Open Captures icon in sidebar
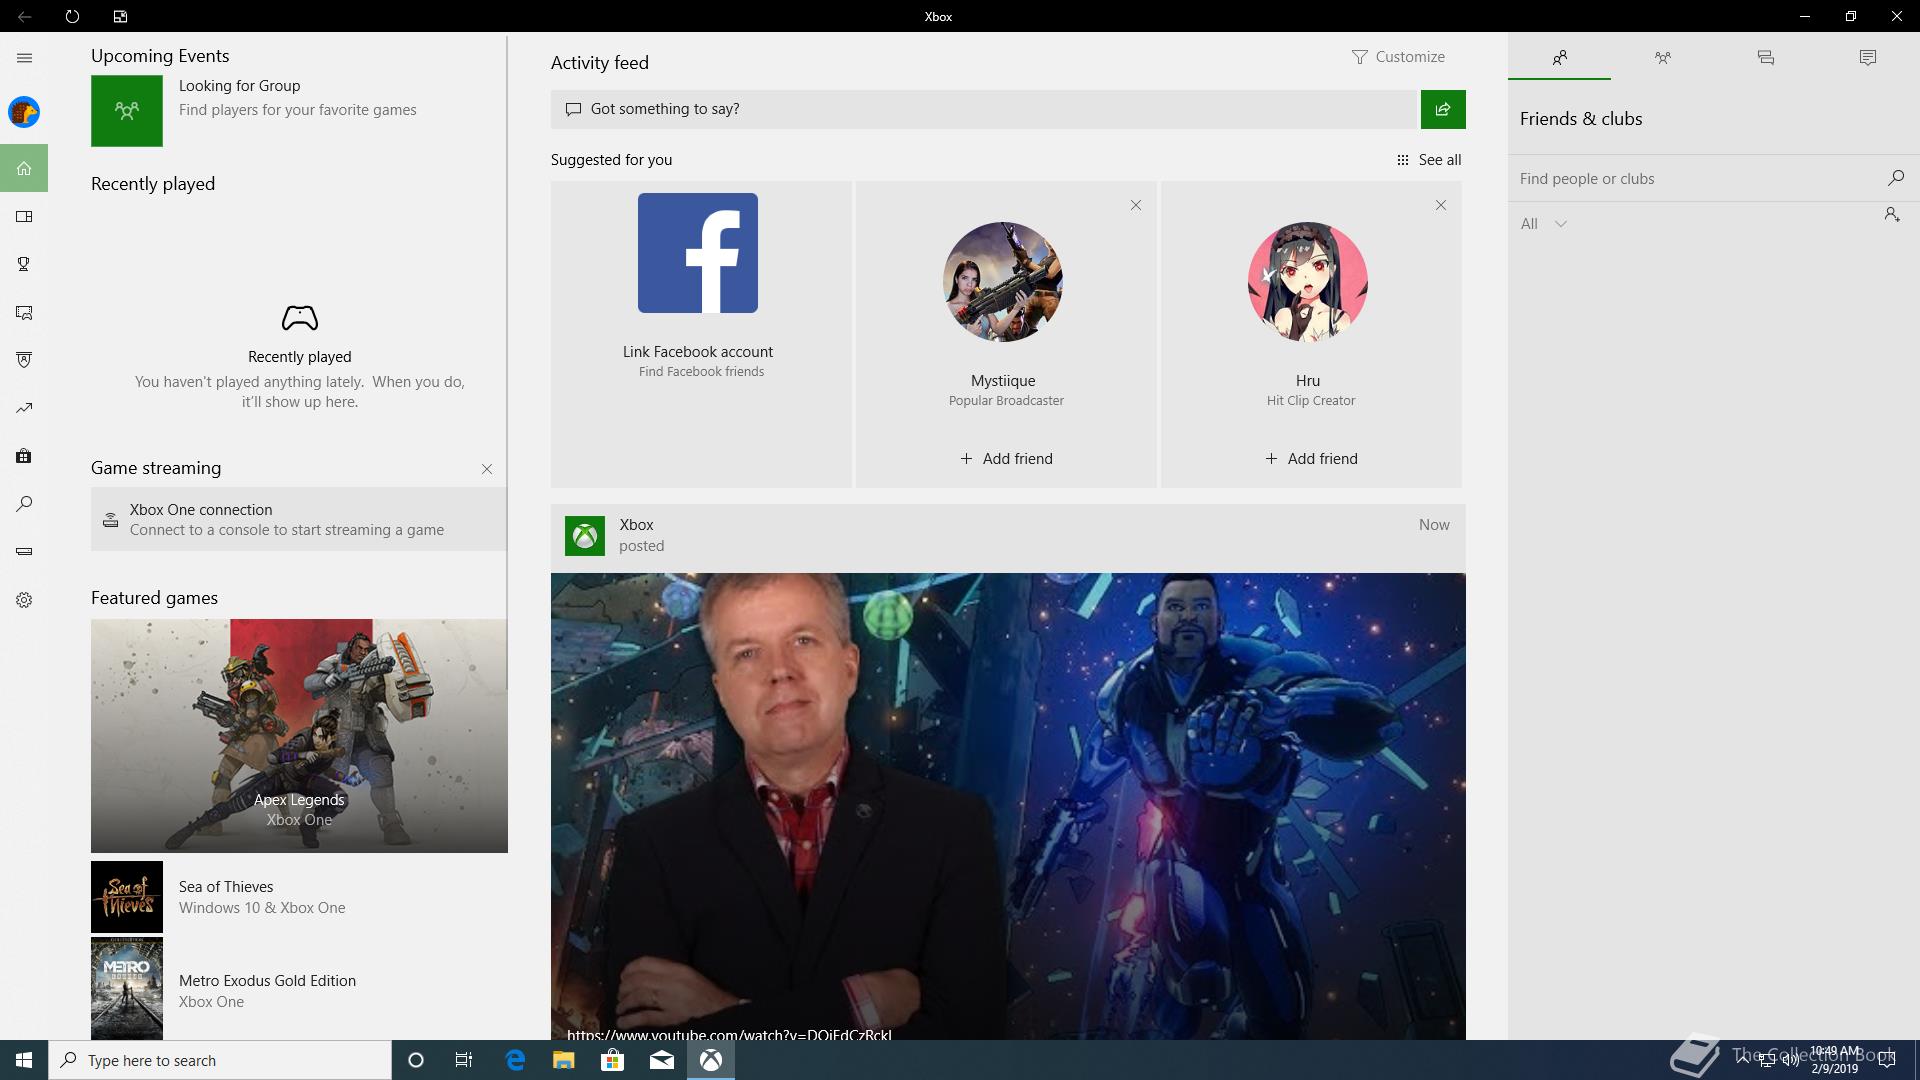Image resolution: width=1920 pixels, height=1080 pixels. pos(24,313)
